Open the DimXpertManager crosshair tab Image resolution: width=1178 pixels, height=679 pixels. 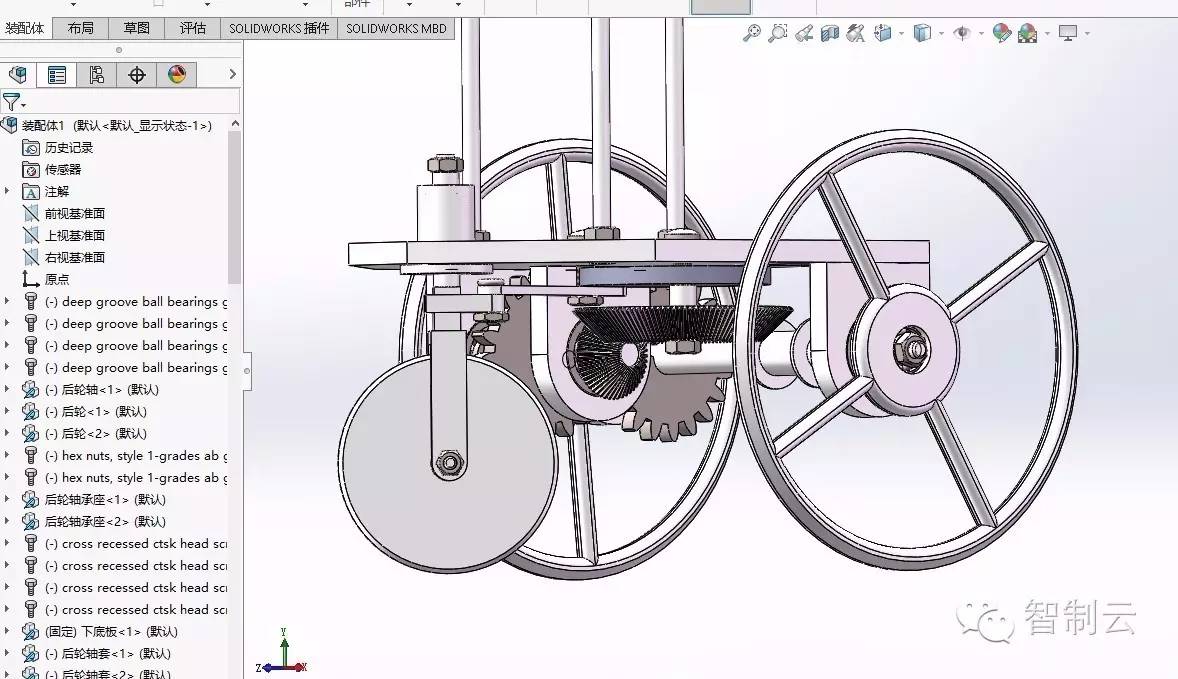136,74
